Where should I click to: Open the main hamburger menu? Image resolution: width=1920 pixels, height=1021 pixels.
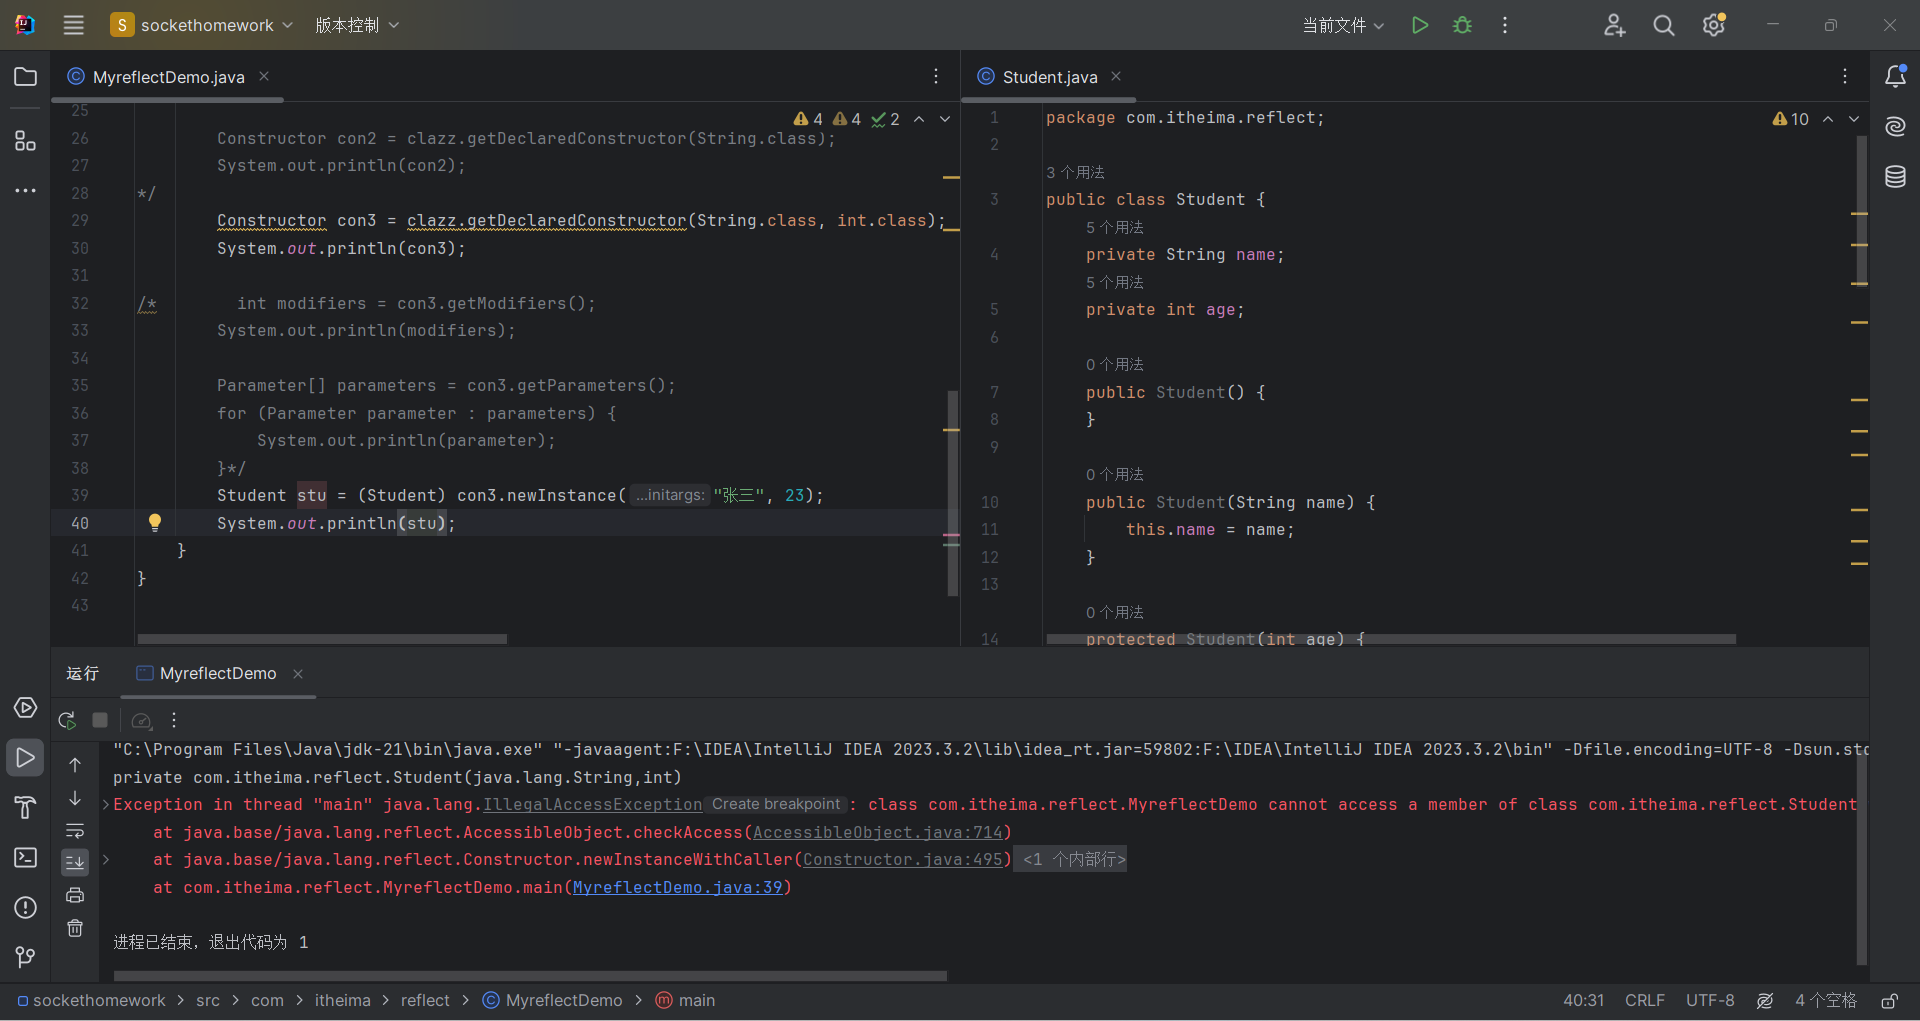[x=73, y=25]
